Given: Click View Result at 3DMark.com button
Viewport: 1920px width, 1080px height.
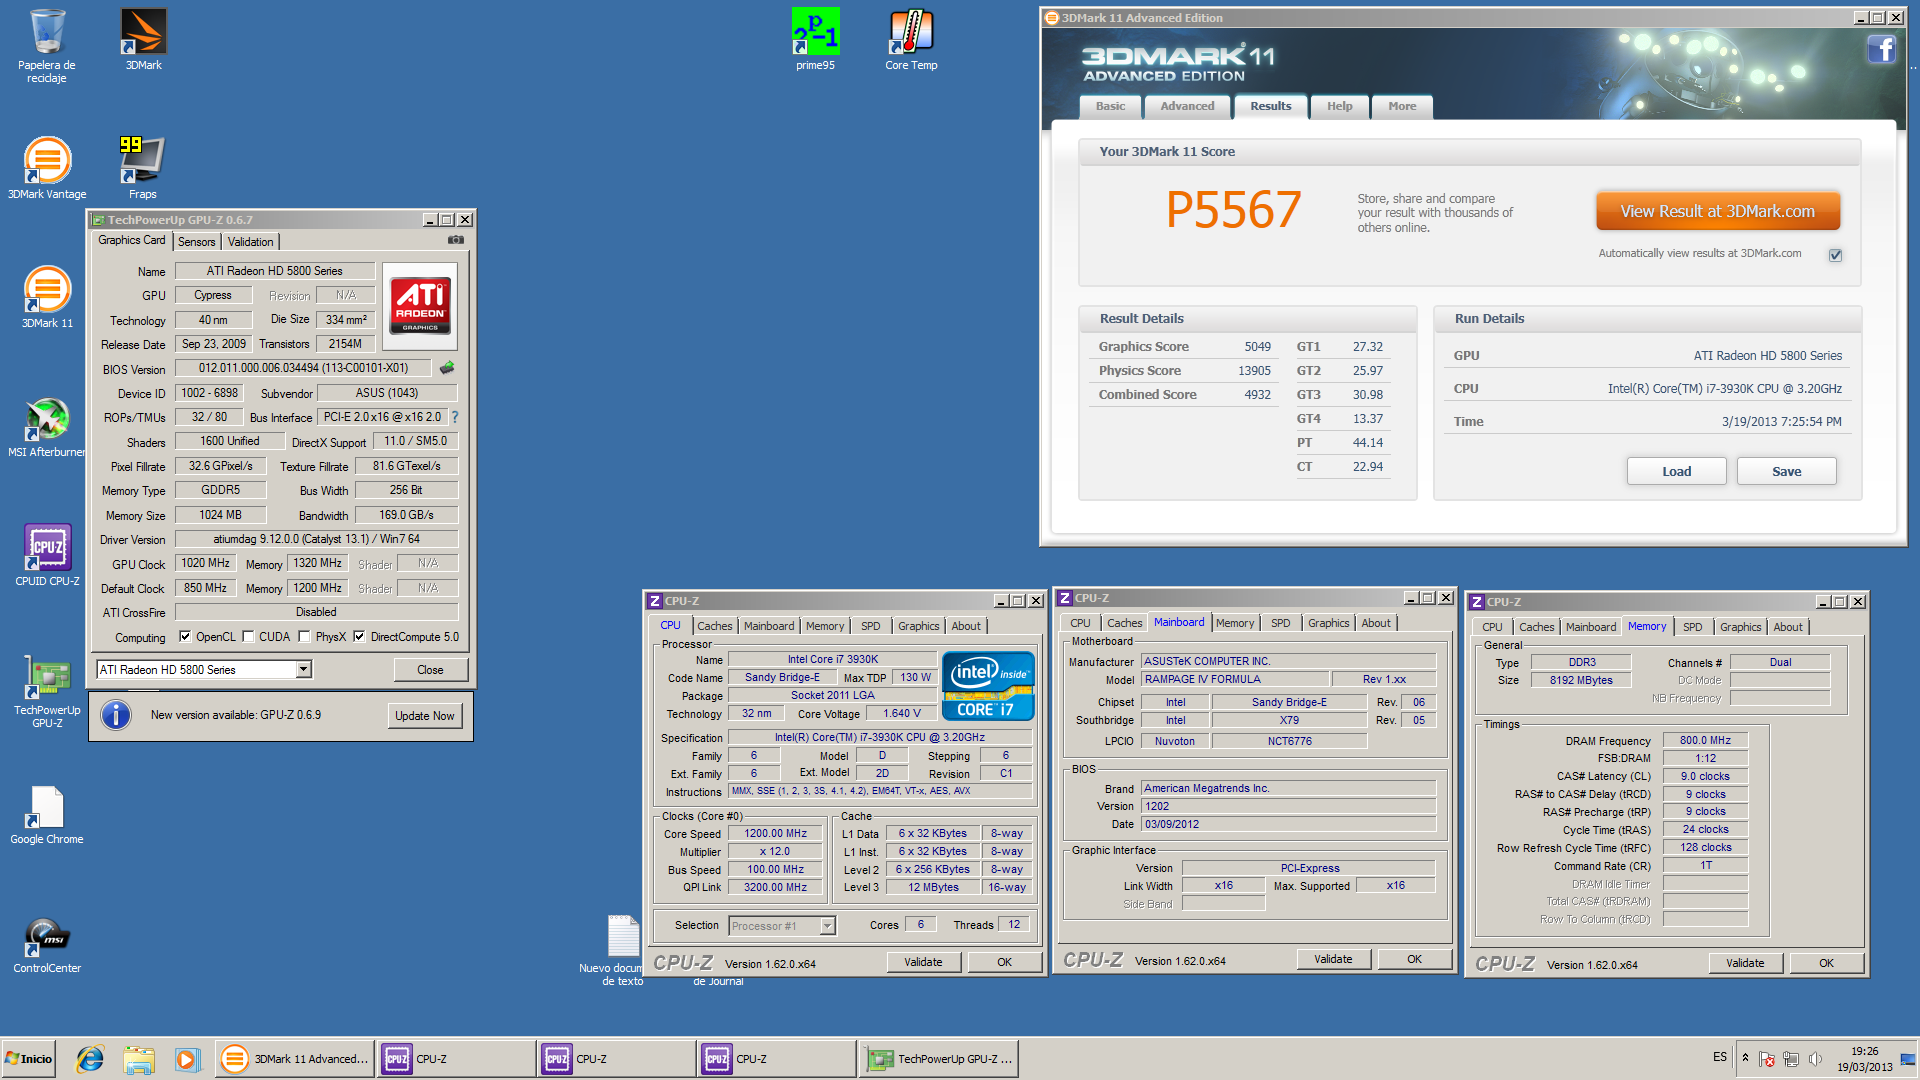Looking at the screenshot, I should 1717,212.
